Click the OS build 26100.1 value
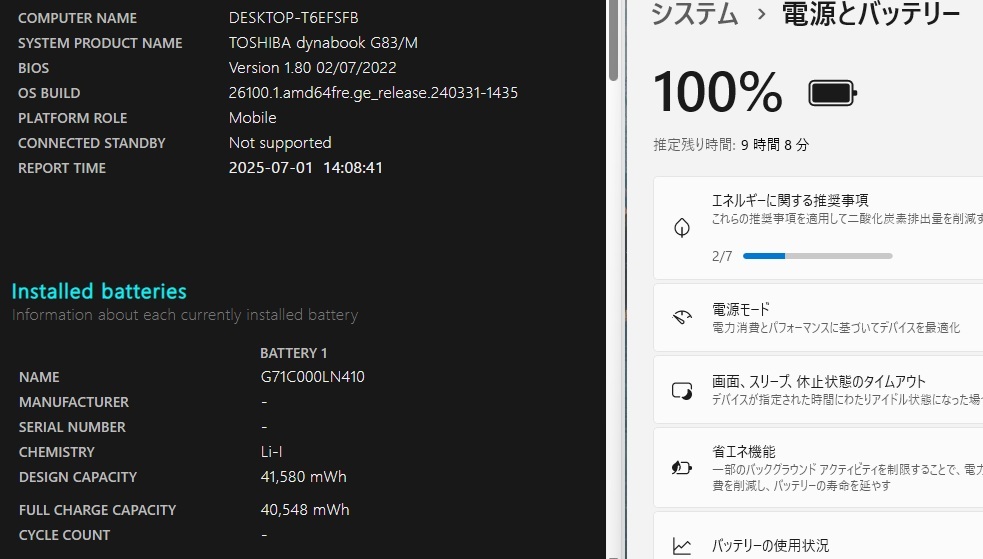This screenshot has width=983, height=559. pyautogui.click(x=373, y=93)
